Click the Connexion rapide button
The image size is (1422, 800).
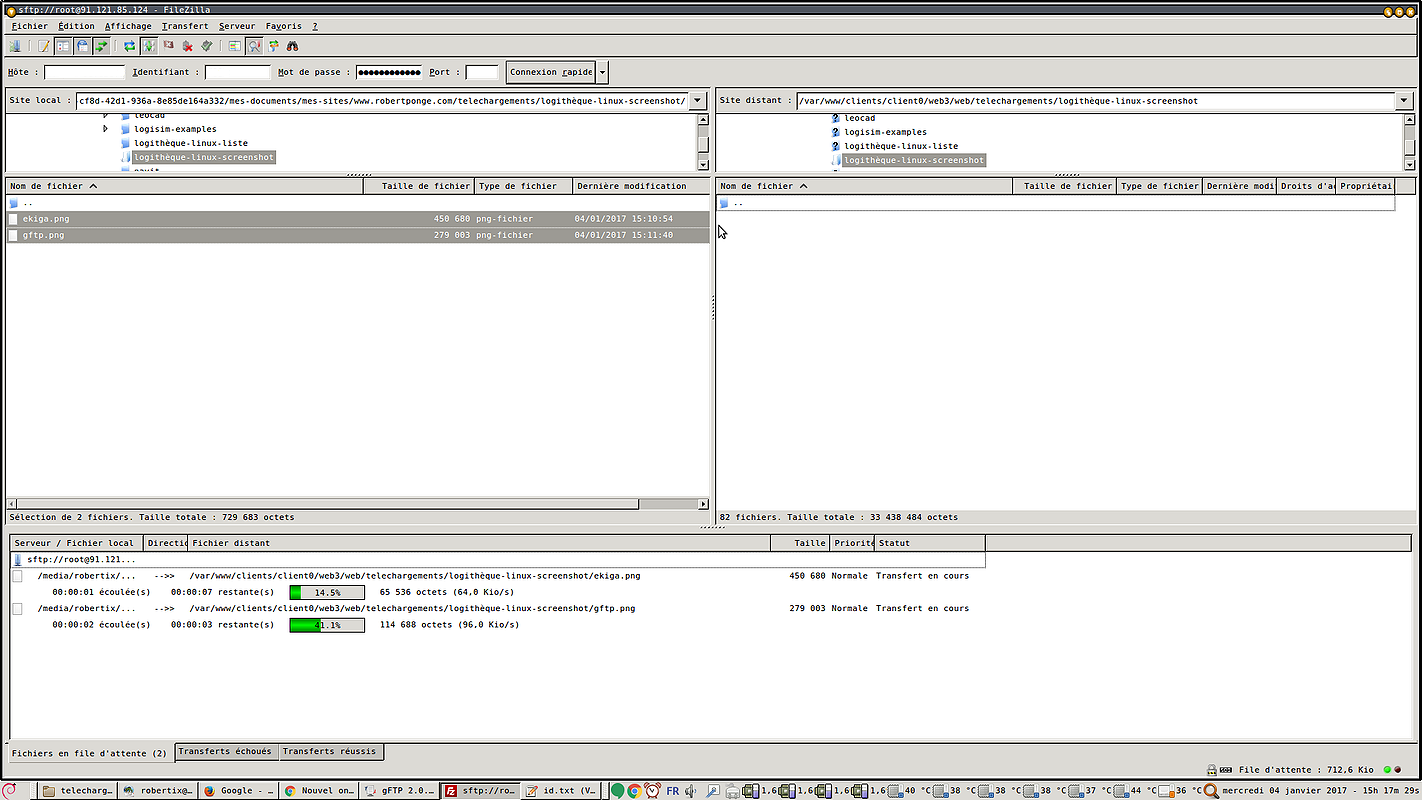[x=551, y=72]
